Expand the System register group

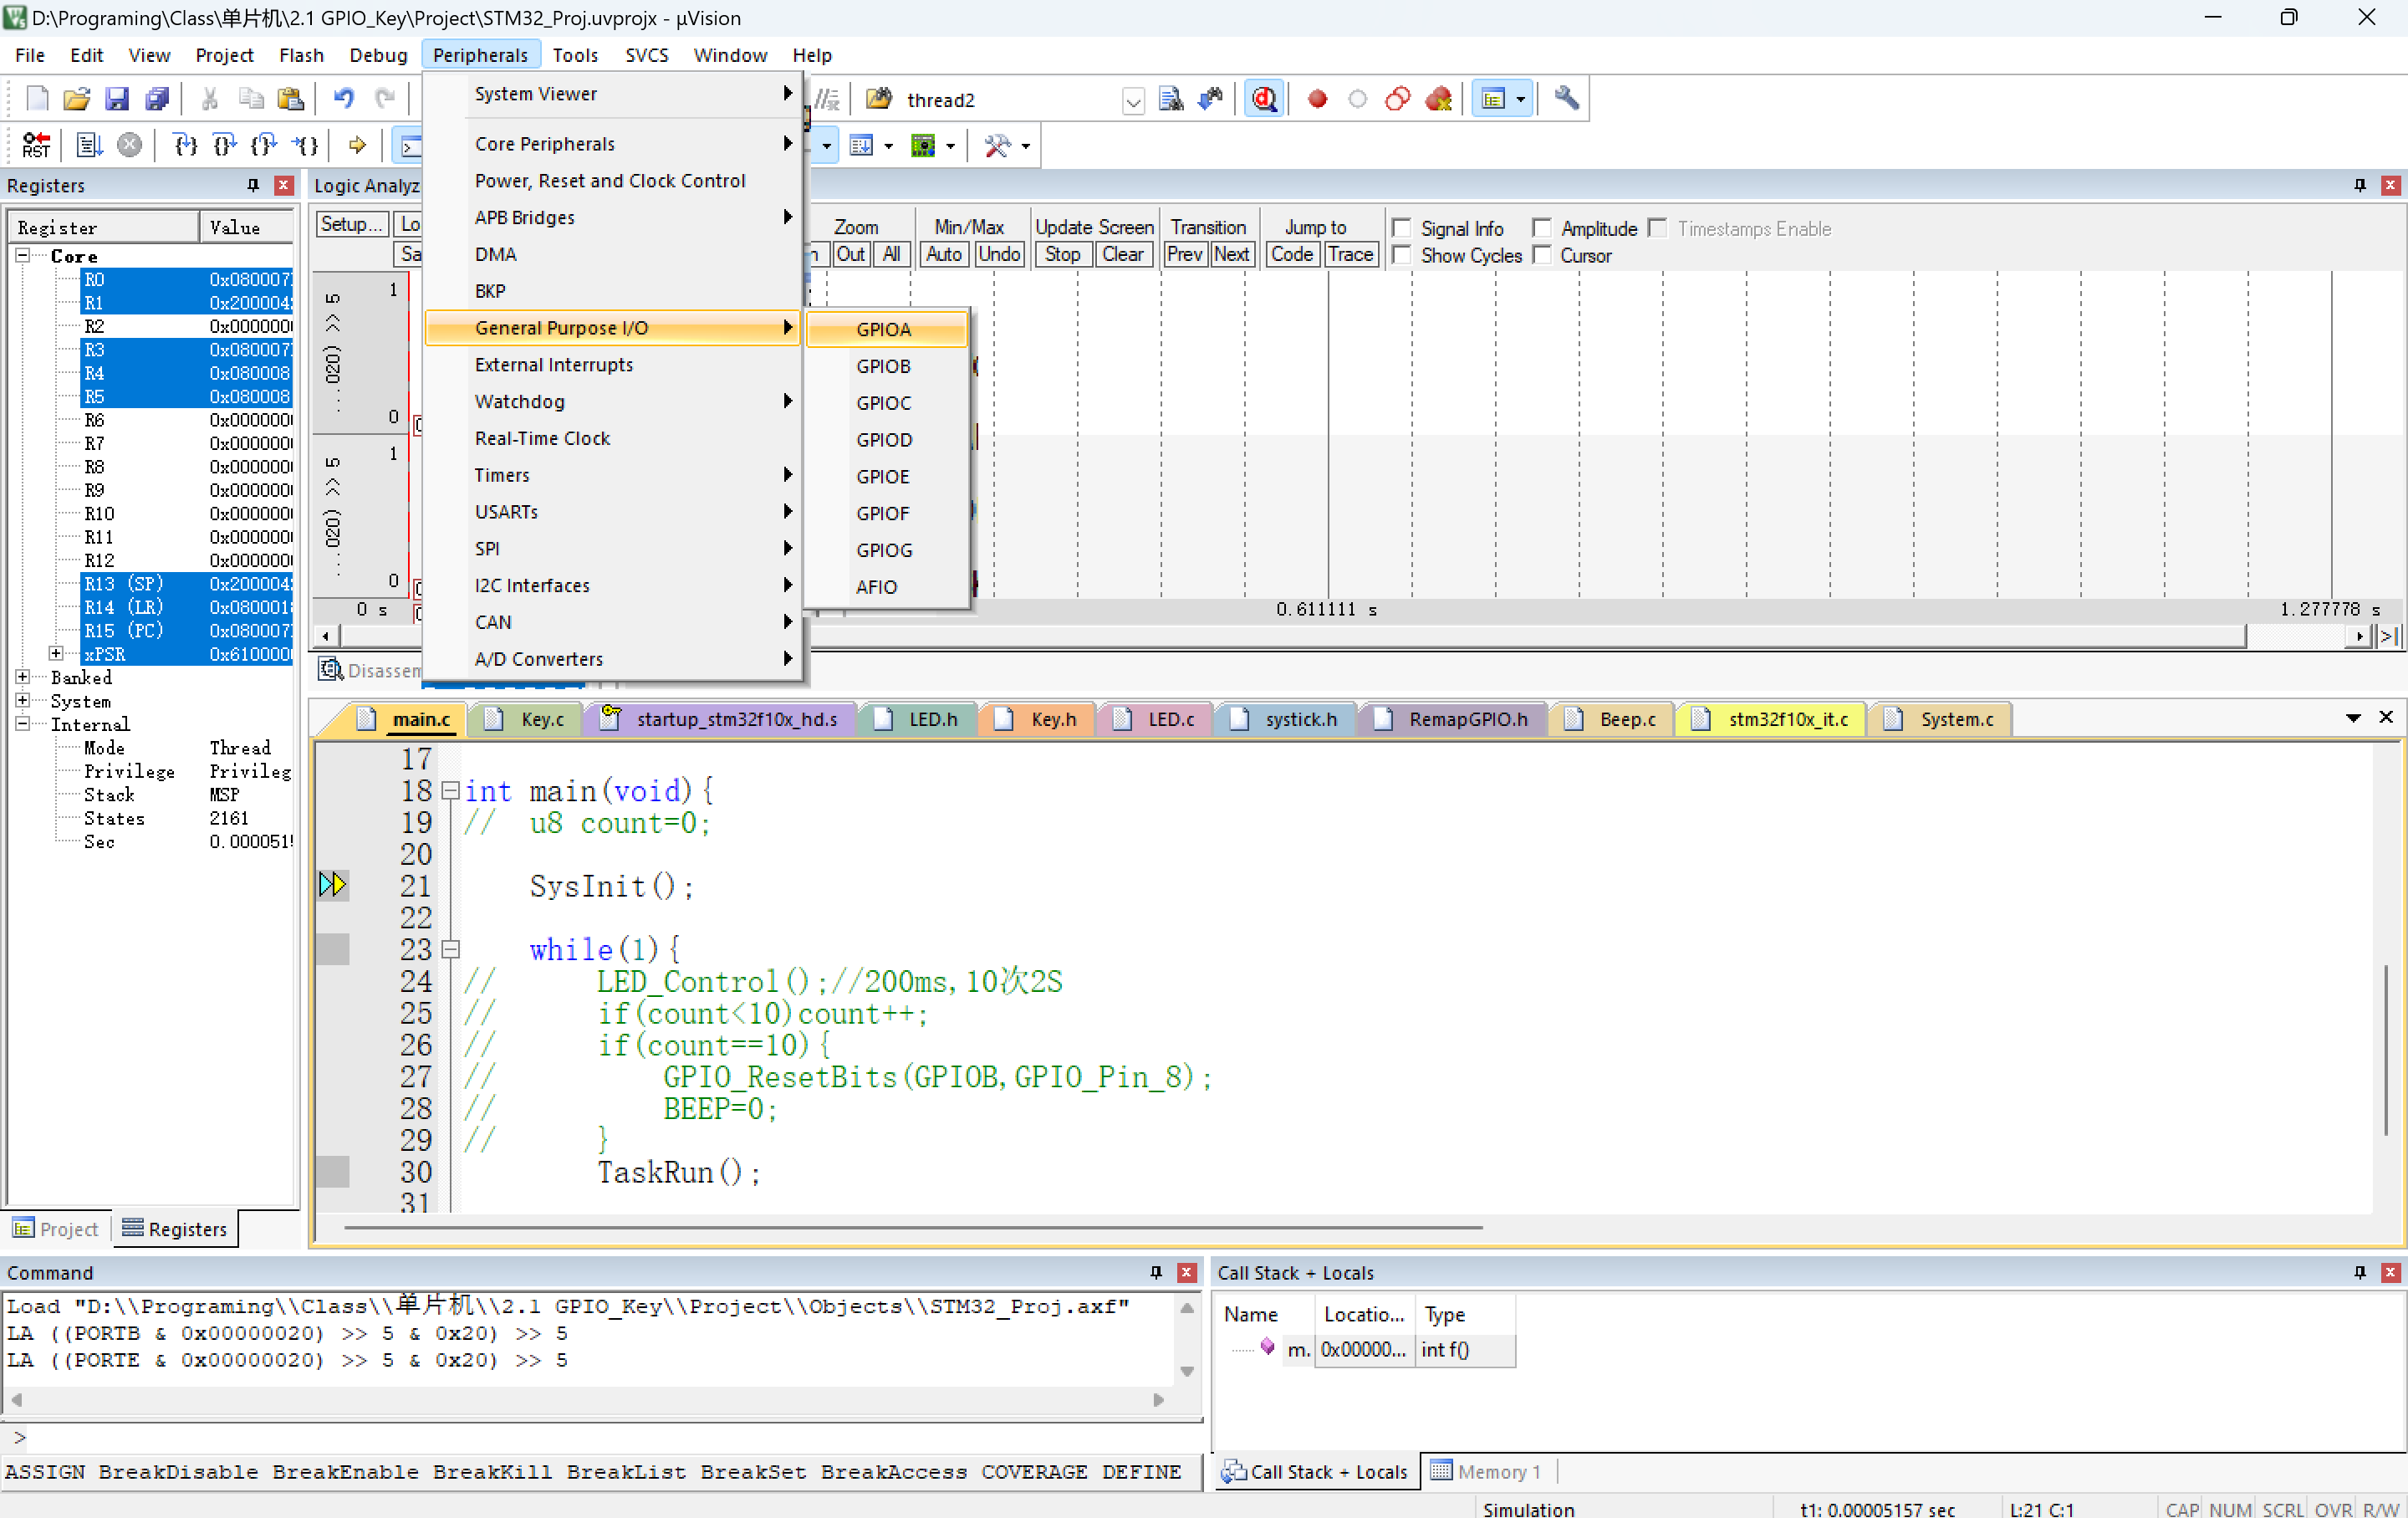22,700
